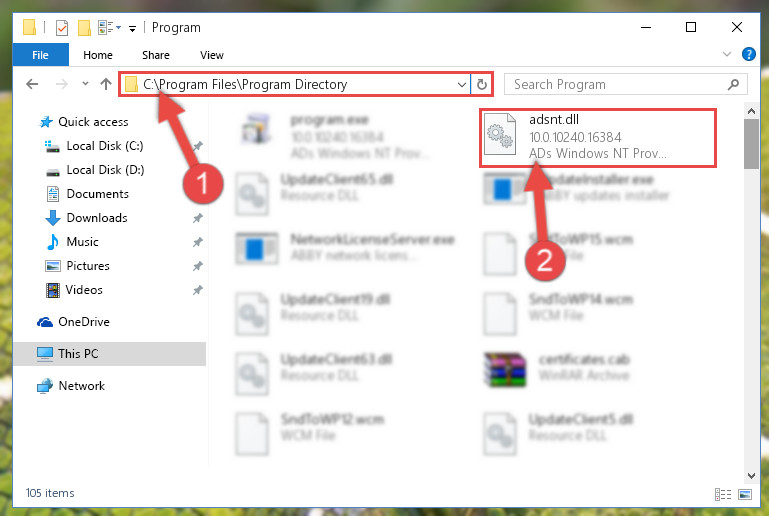Viewport: 769px width, 516px height.
Task: Select the adsnt.dll file
Action: (x=598, y=138)
